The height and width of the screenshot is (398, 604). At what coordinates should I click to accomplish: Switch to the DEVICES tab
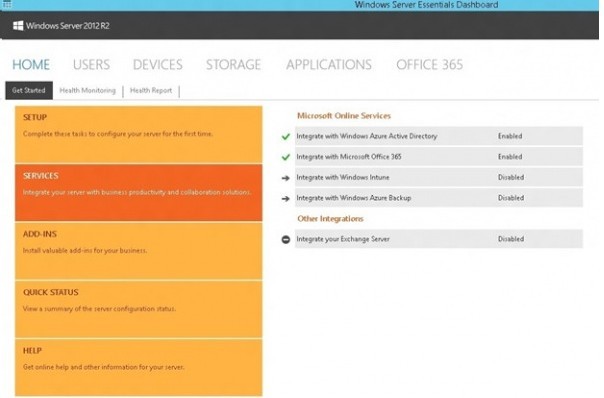click(x=158, y=65)
